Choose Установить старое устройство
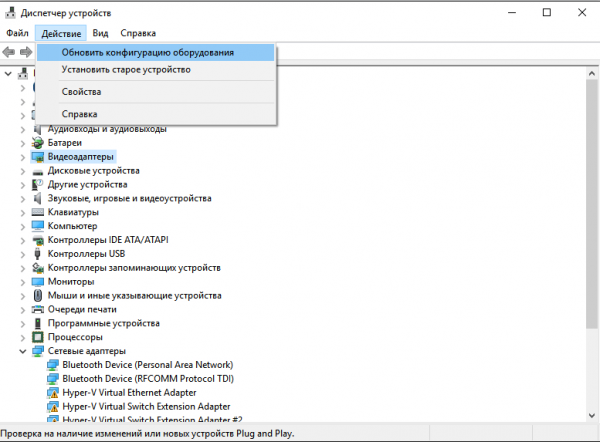The height and width of the screenshot is (442, 600). [156, 70]
